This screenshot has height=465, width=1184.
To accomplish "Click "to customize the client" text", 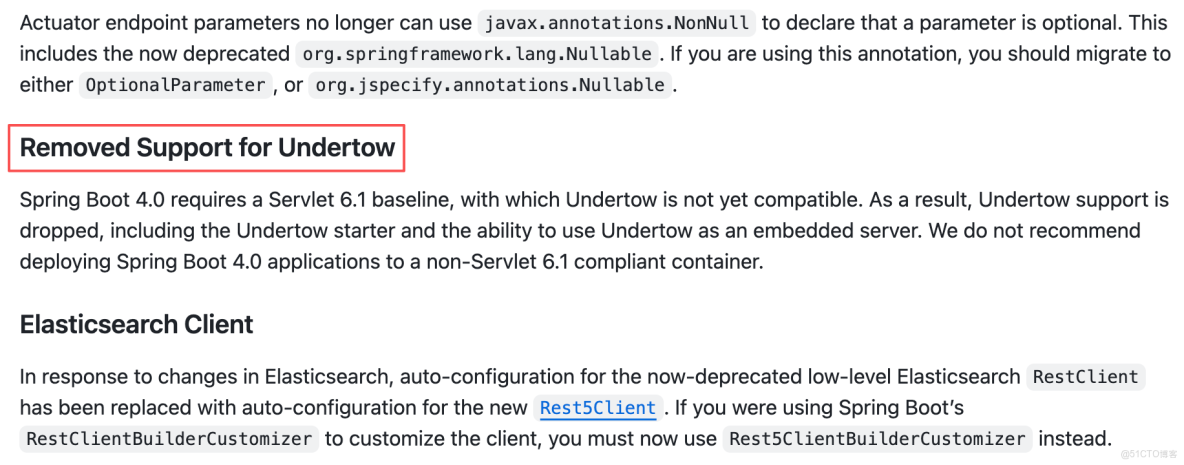I will pyautogui.click(x=431, y=439).
